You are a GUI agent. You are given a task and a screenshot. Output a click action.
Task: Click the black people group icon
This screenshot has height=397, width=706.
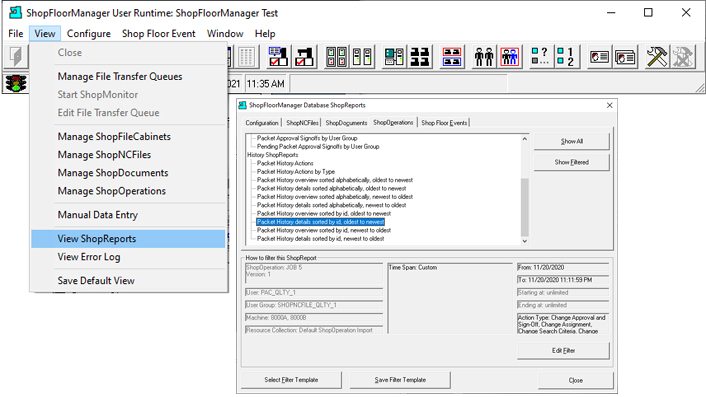coord(484,57)
